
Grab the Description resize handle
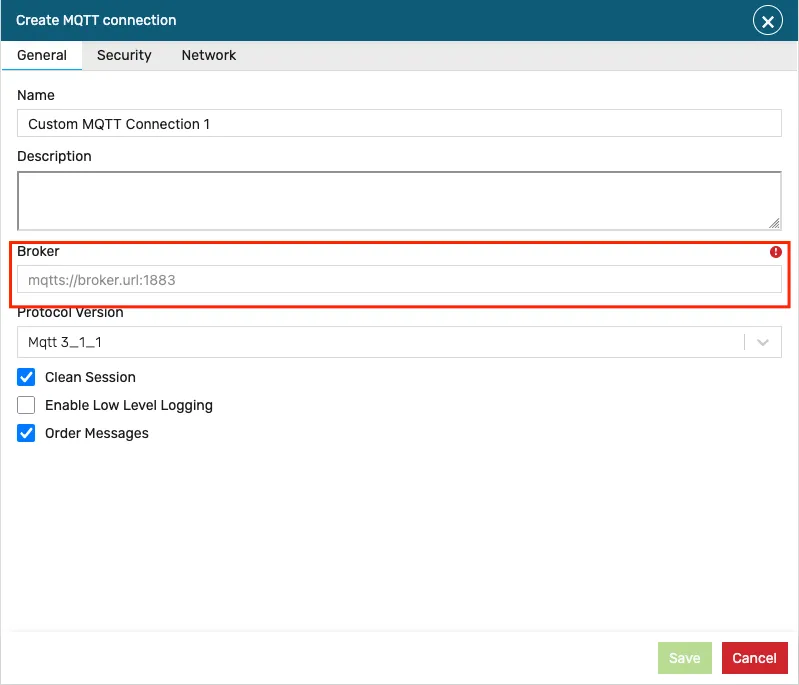pyautogui.click(x=774, y=223)
